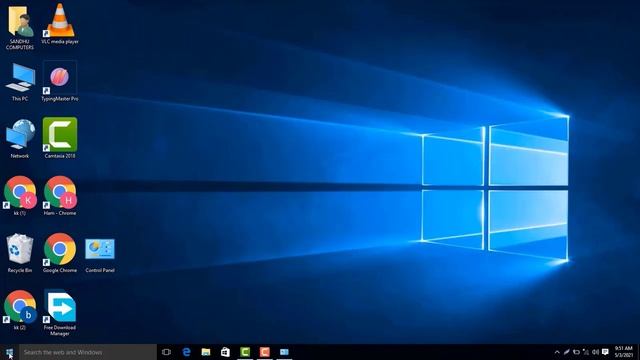The image size is (640, 360).
Task: Open the Windows Start menu
Action: [9, 352]
